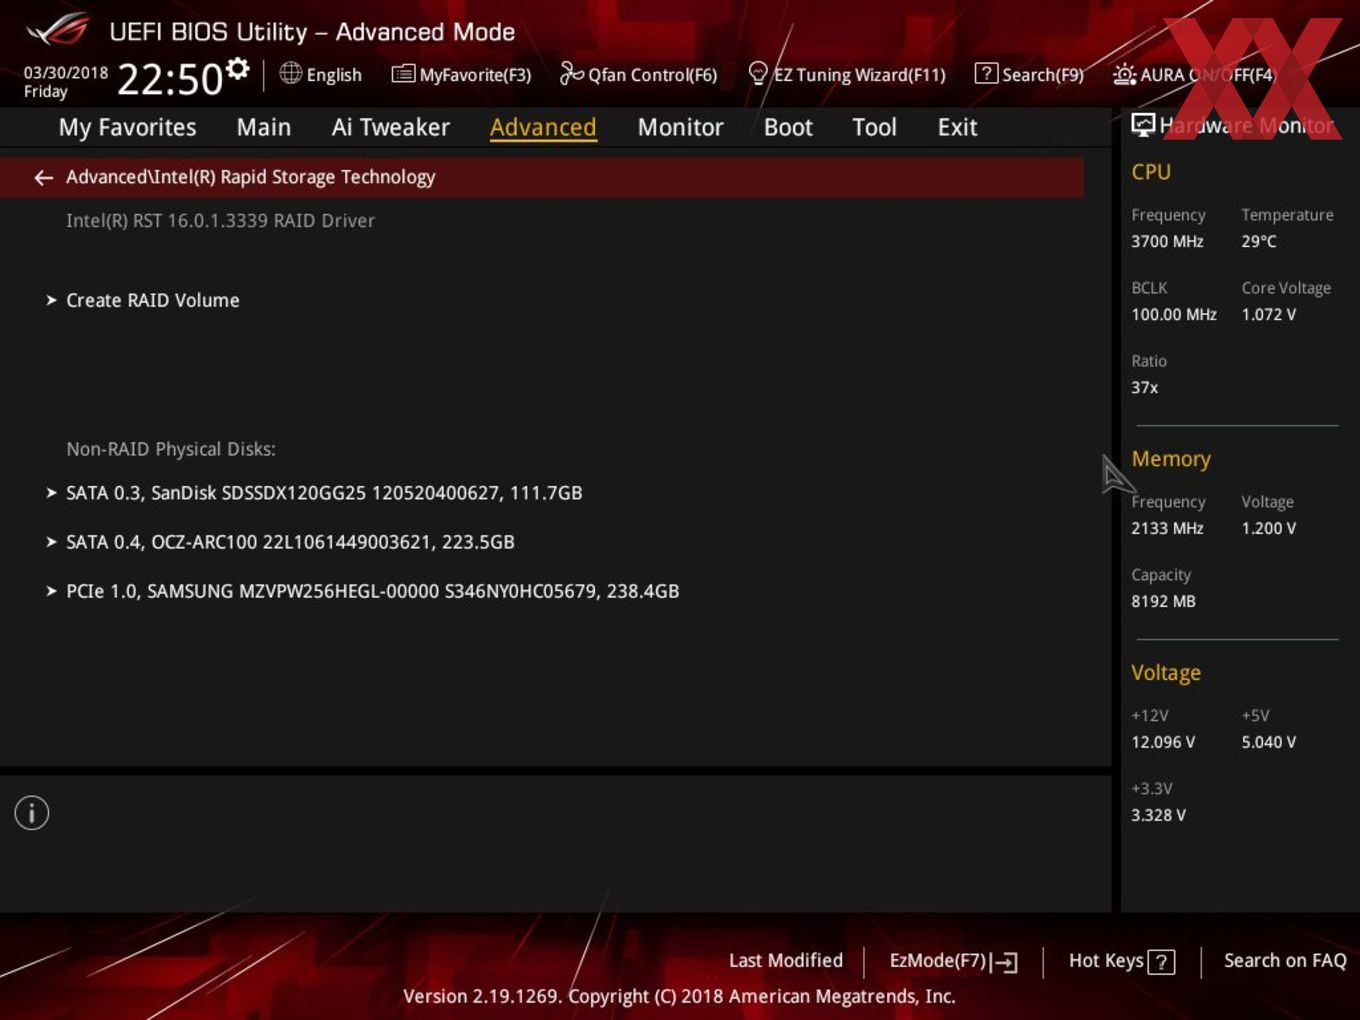The image size is (1360, 1020).
Task: Open MyFavorite(F3) label
Action: click(475, 75)
